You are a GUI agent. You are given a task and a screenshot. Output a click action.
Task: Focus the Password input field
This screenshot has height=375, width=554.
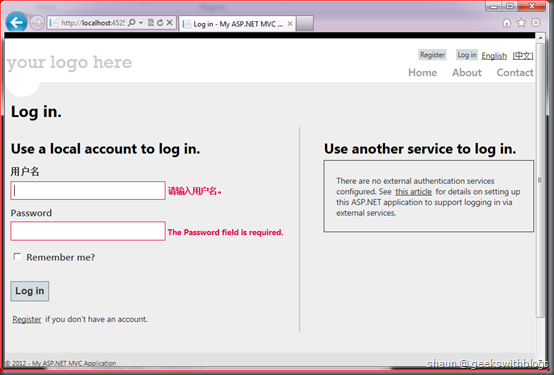click(x=88, y=231)
